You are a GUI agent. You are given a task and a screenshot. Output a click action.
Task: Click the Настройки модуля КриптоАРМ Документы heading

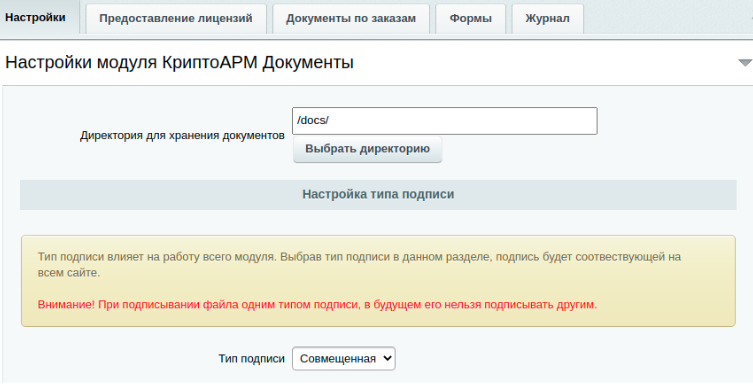[179, 62]
